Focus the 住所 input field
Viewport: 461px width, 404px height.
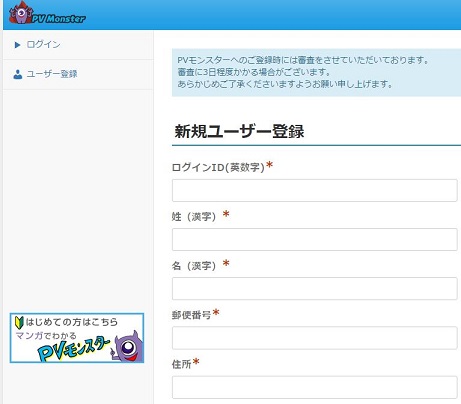click(x=314, y=387)
